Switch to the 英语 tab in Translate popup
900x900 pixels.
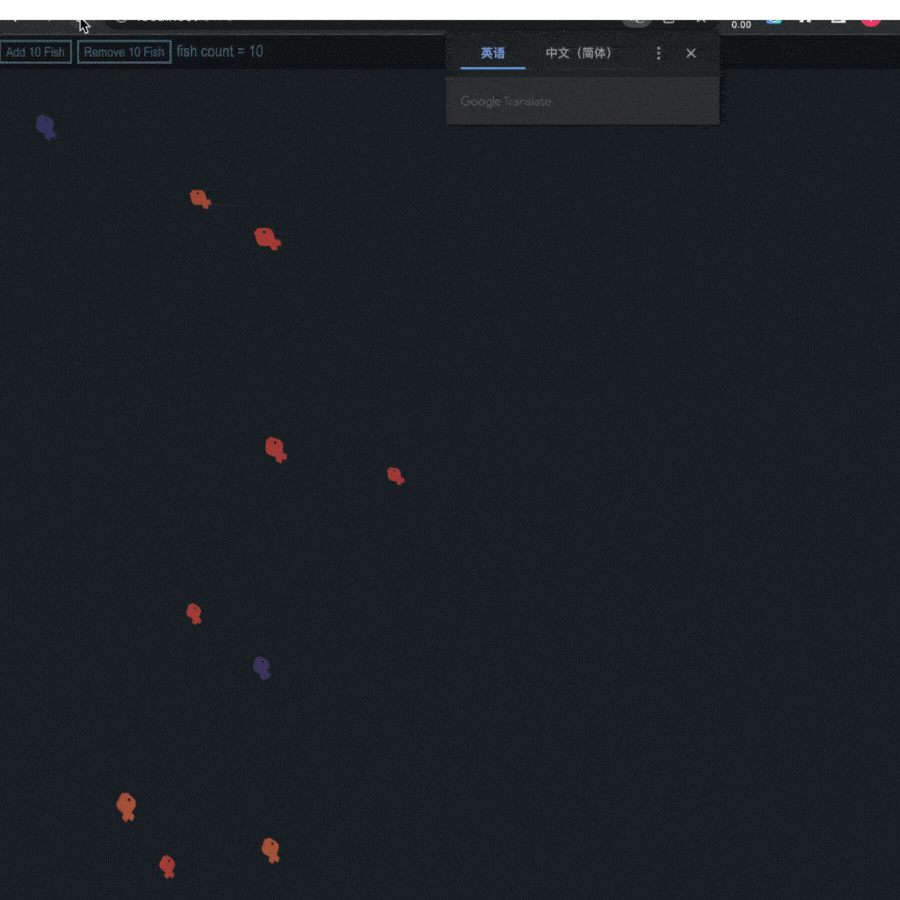tap(492, 53)
